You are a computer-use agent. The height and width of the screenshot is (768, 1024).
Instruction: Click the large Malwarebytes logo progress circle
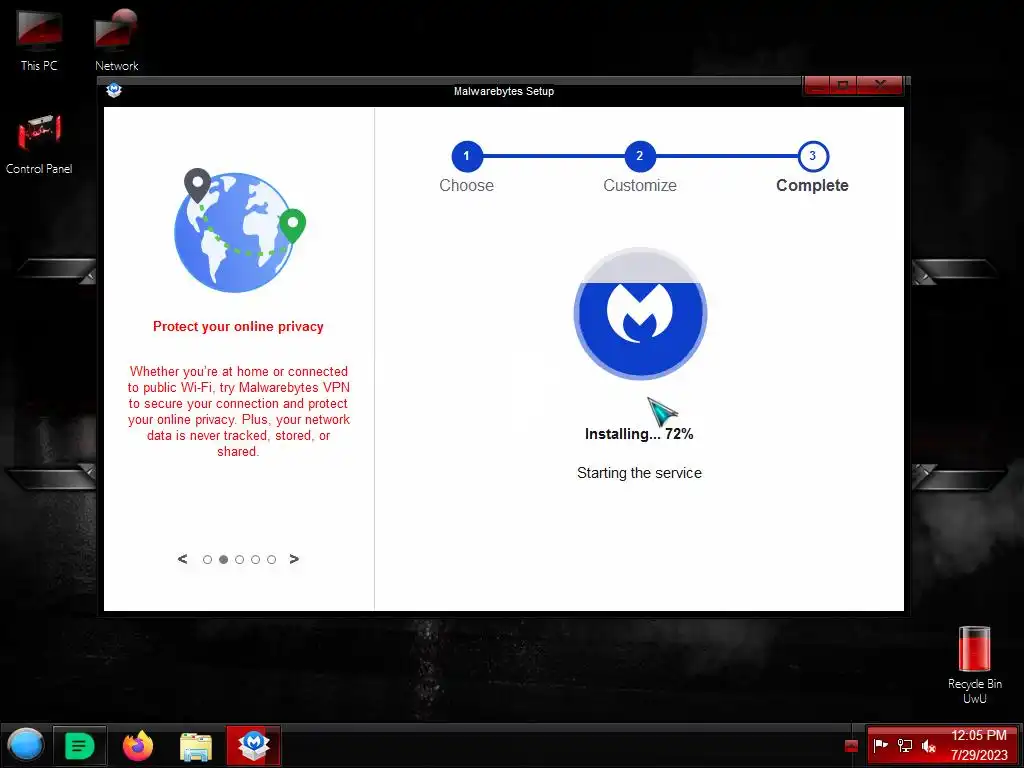(x=640, y=313)
